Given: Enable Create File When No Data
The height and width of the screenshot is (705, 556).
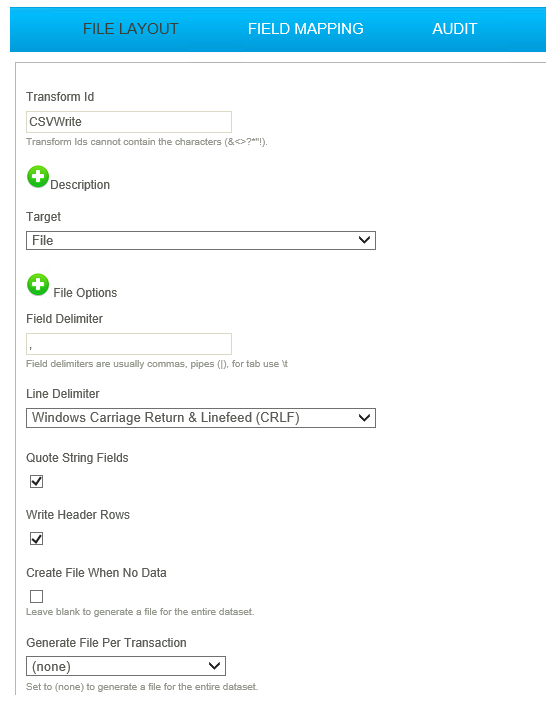Looking at the screenshot, I should [x=36, y=597].
